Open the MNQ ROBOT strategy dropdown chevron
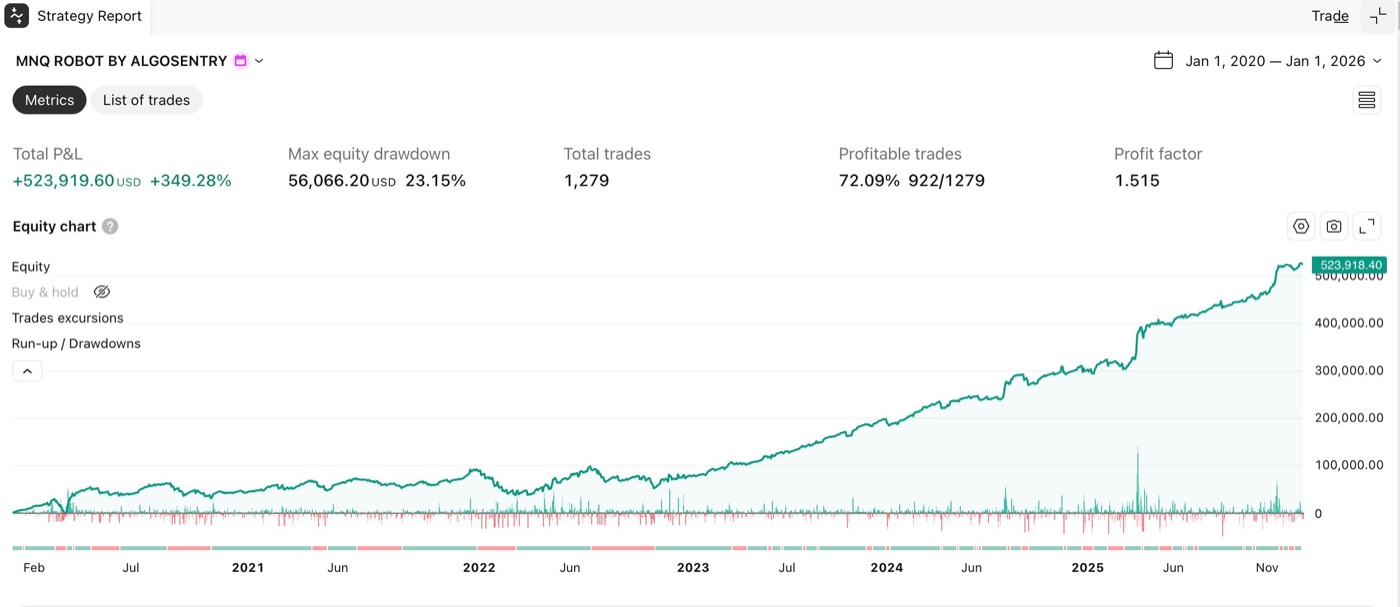The width and height of the screenshot is (1400, 607). coord(259,61)
